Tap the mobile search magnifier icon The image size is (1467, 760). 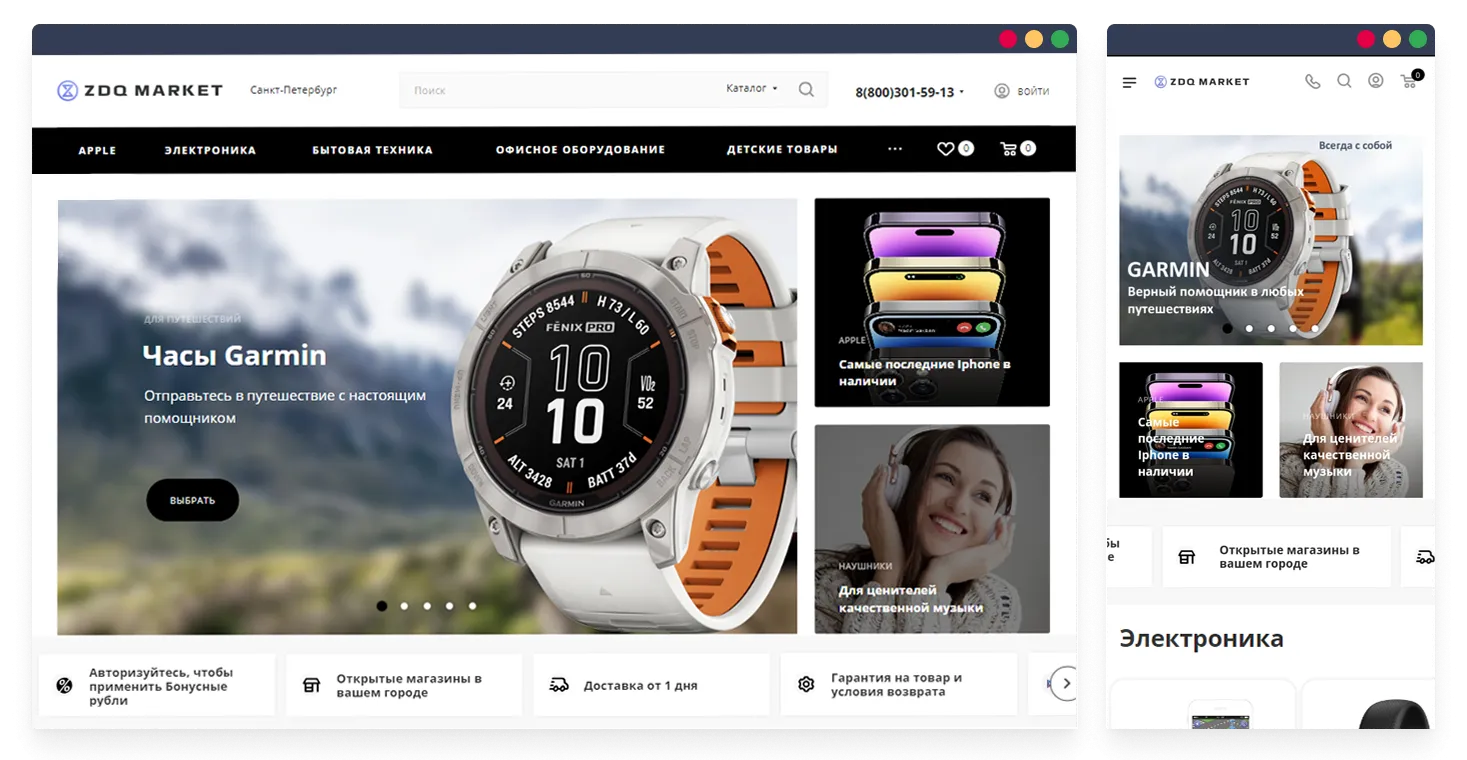click(x=1344, y=81)
